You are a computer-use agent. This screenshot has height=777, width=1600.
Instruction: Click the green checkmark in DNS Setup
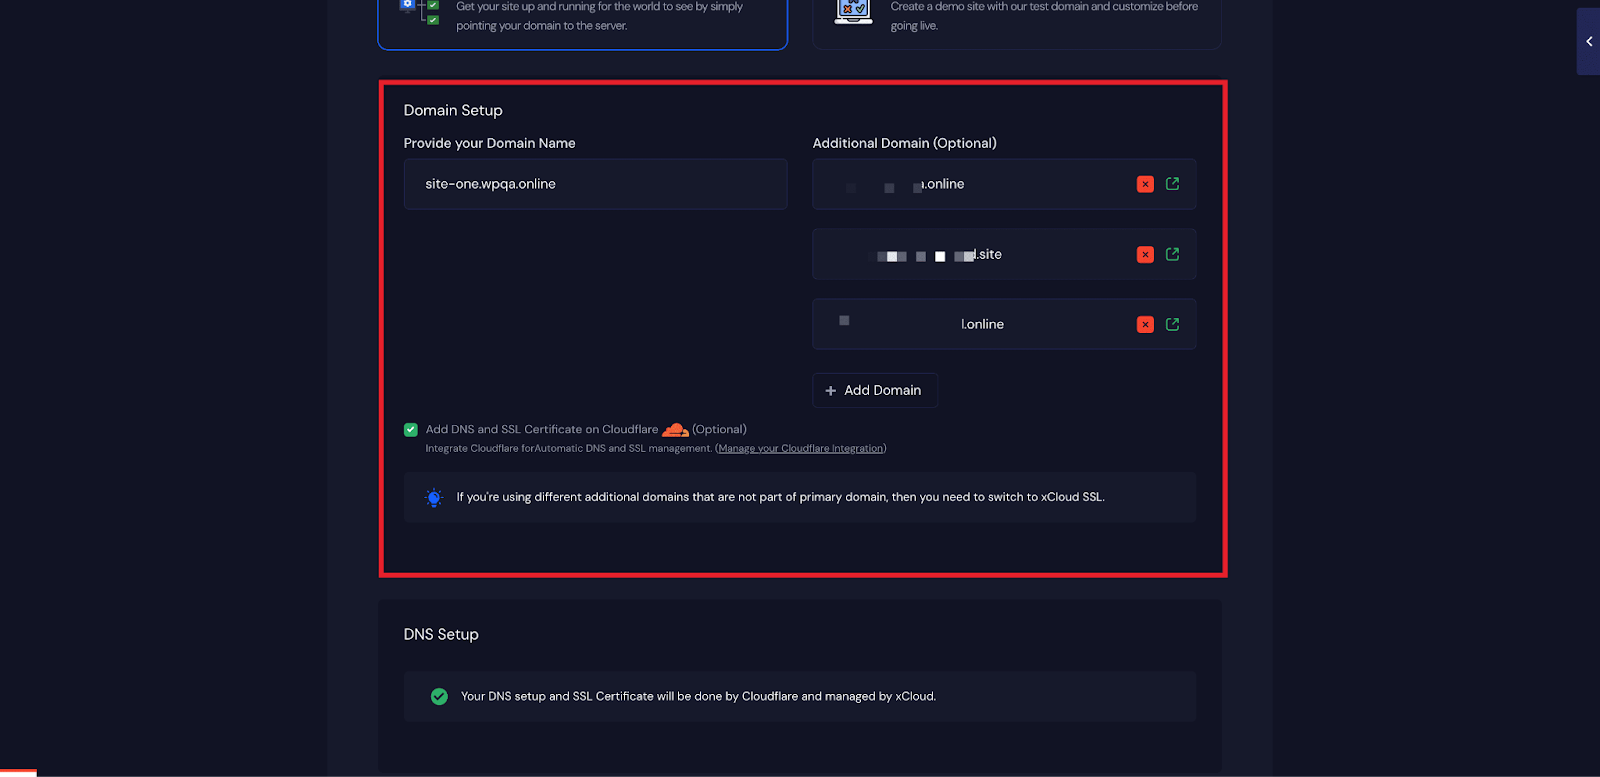tap(438, 696)
